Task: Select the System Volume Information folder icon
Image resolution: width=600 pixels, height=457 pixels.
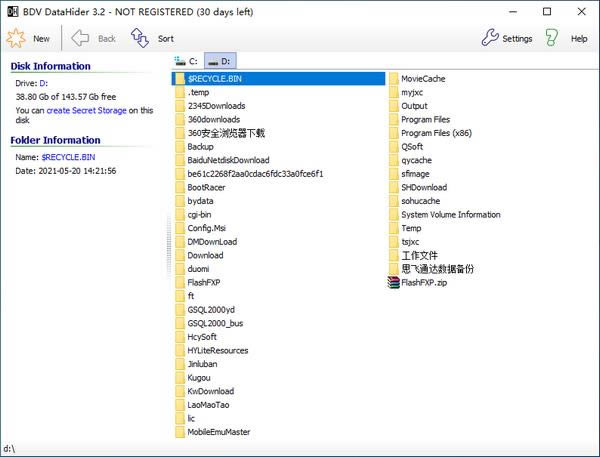Action: coord(394,215)
